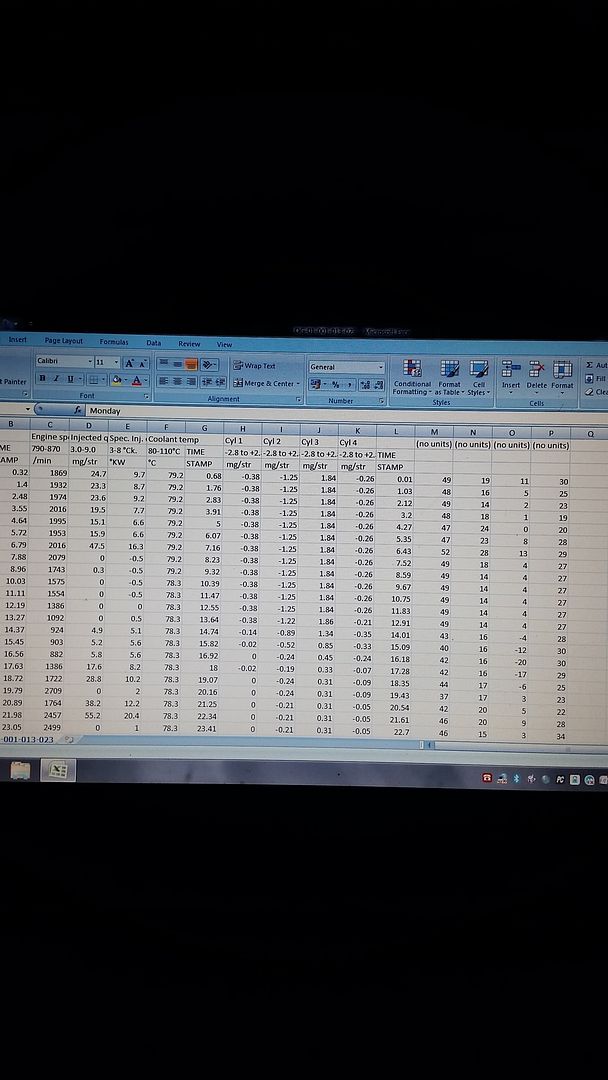
Task: Open the View ribbon tab
Action: (x=224, y=344)
